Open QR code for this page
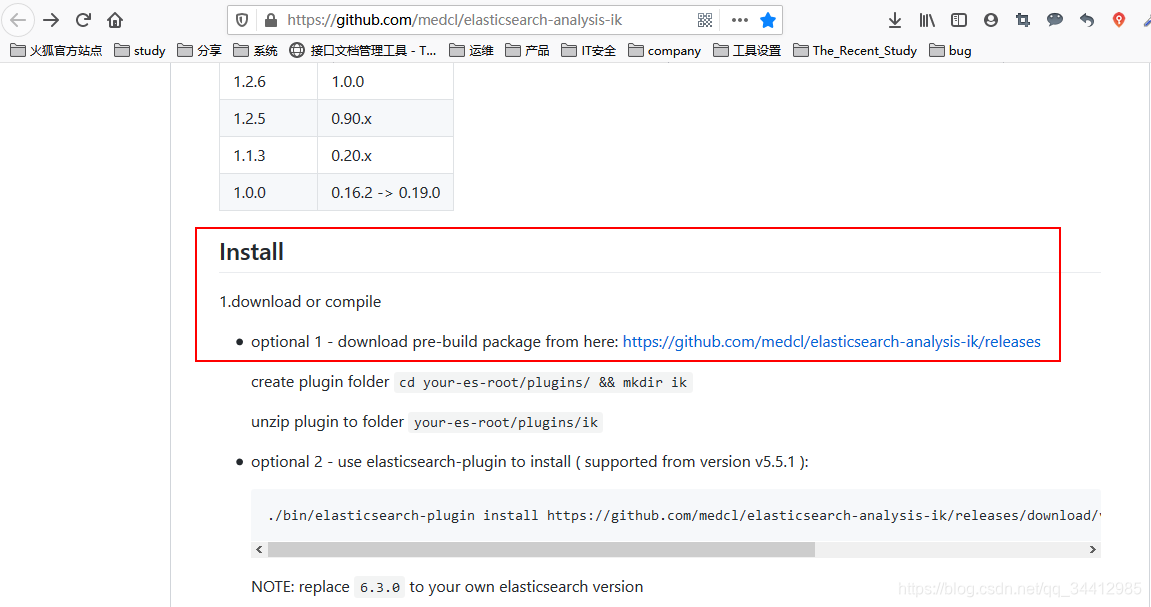The width and height of the screenshot is (1151, 607). pyautogui.click(x=705, y=20)
